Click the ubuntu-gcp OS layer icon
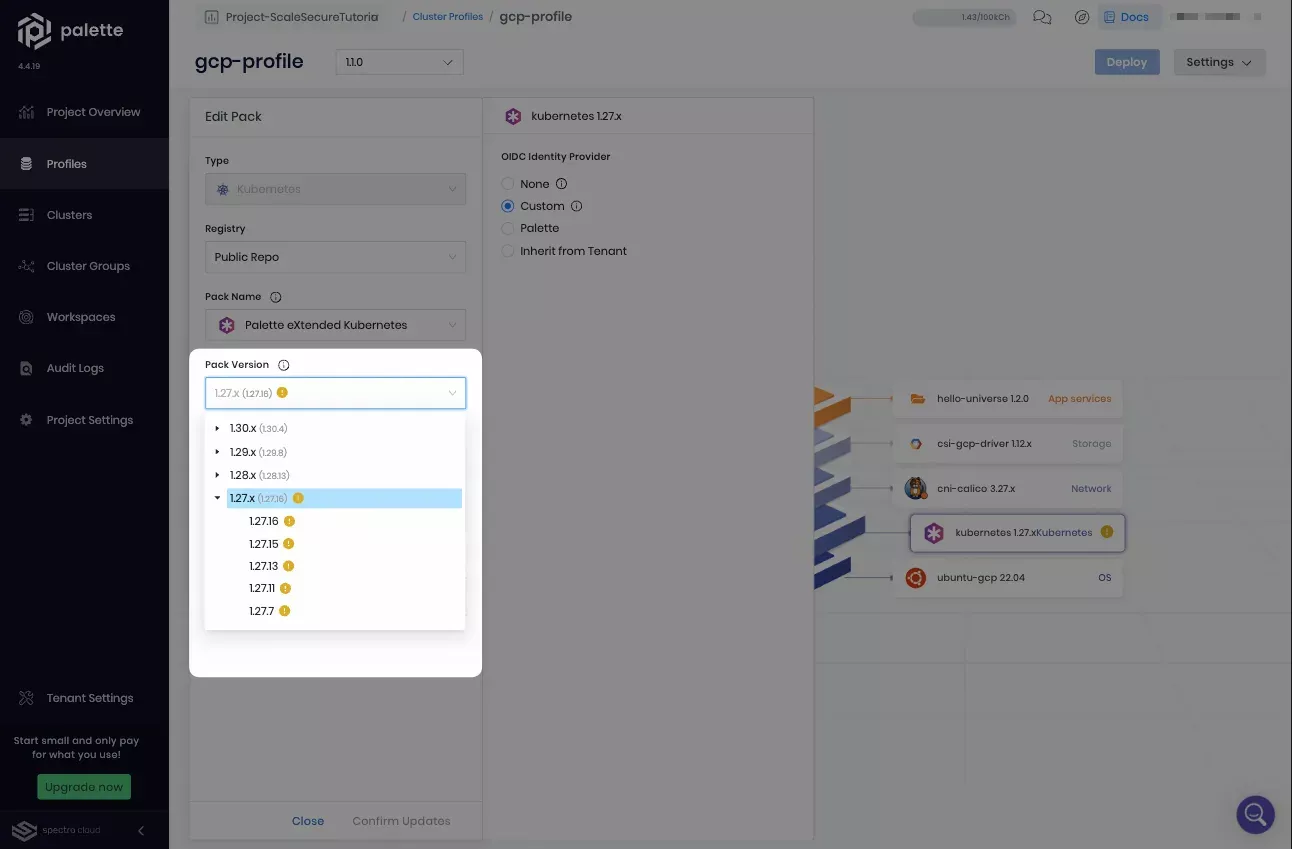The height and width of the screenshot is (849, 1292). pos(916,577)
